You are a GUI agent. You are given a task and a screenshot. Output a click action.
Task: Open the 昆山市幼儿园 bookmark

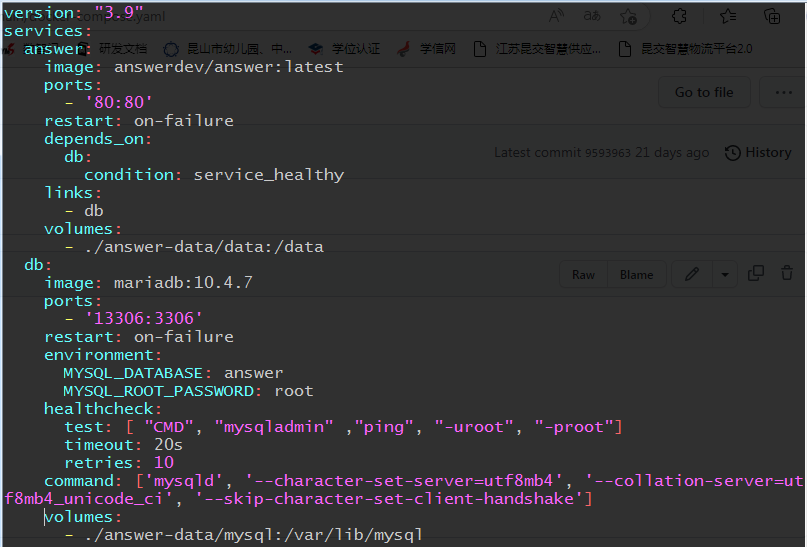point(227,49)
